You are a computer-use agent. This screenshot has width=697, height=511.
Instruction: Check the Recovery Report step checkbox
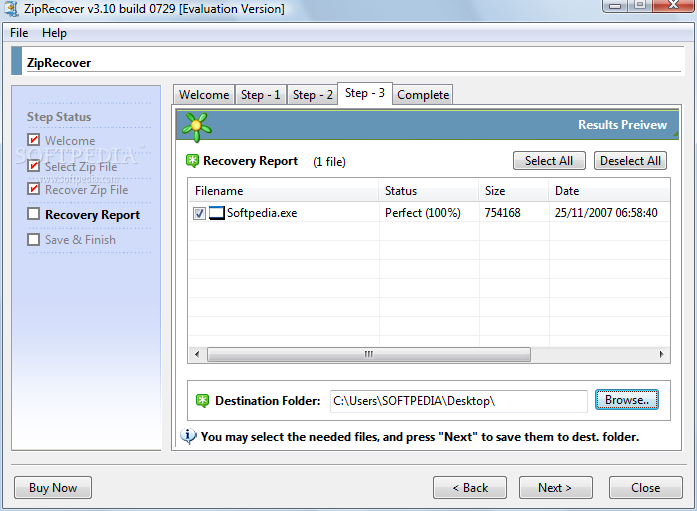point(34,214)
